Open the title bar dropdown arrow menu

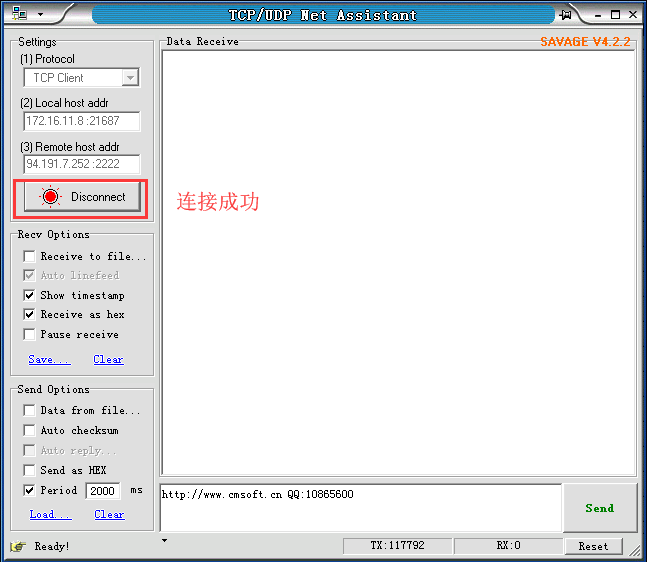pyautogui.click(x=40, y=15)
